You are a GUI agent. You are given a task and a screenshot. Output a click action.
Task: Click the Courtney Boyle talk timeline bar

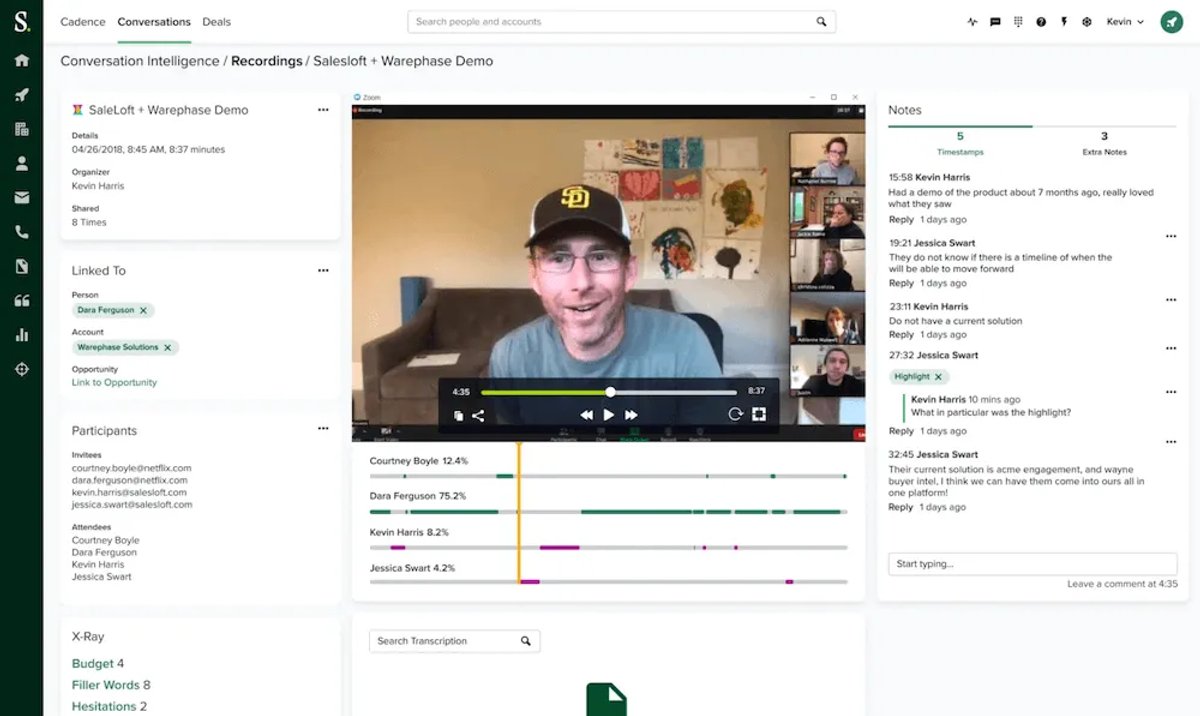[x=608, y=476]
